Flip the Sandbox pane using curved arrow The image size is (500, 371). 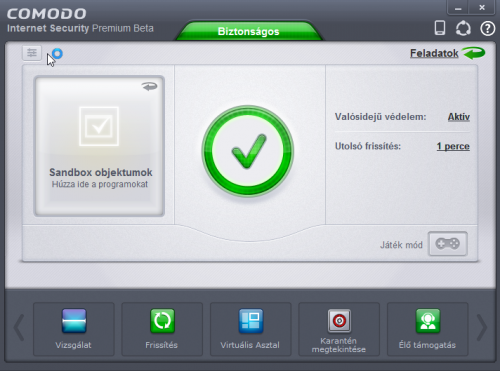click(149, 86)
